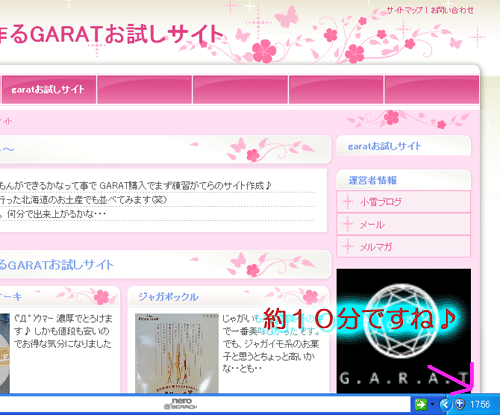The height and width of the screenshot is (415, 500).
Task: Click the ジャガポックル product photo
Action: click(177, 353)
